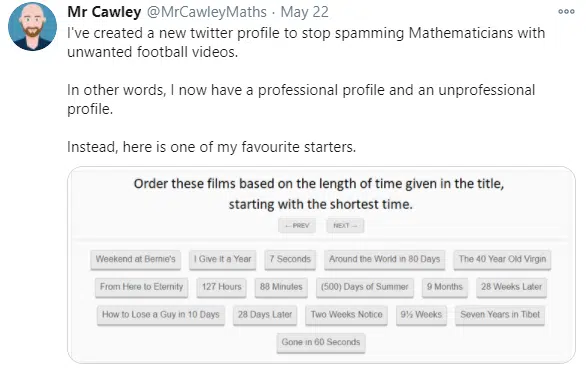Select the (500) Days of Summer tile
Viewport: 586px width, 373px height.
point(365,287)
